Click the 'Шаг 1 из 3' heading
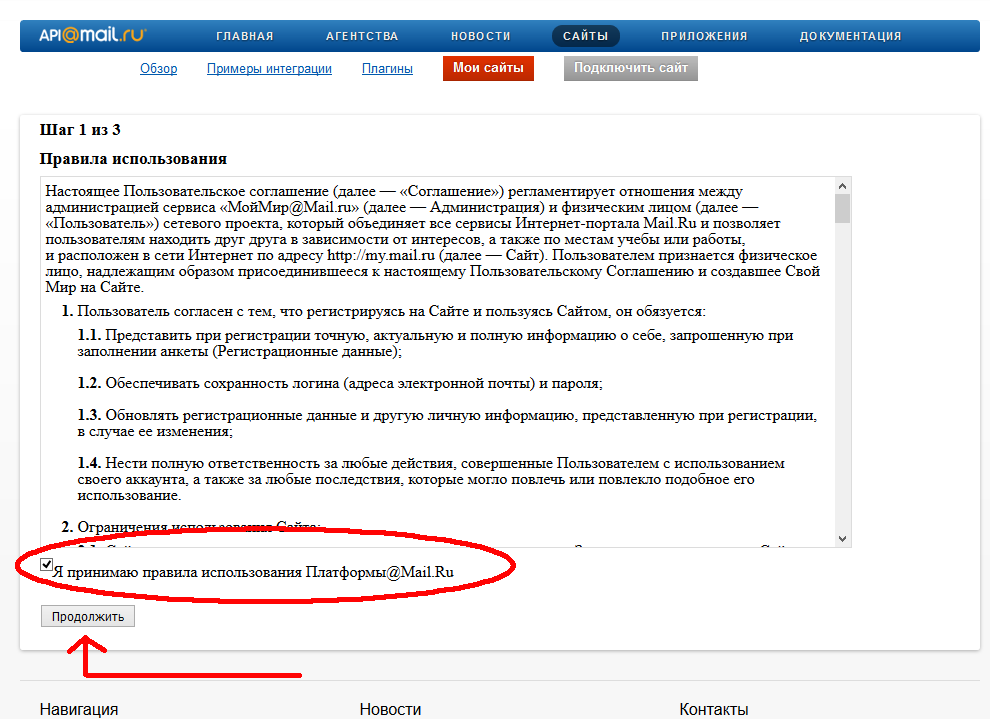 (x=80, y=129)
